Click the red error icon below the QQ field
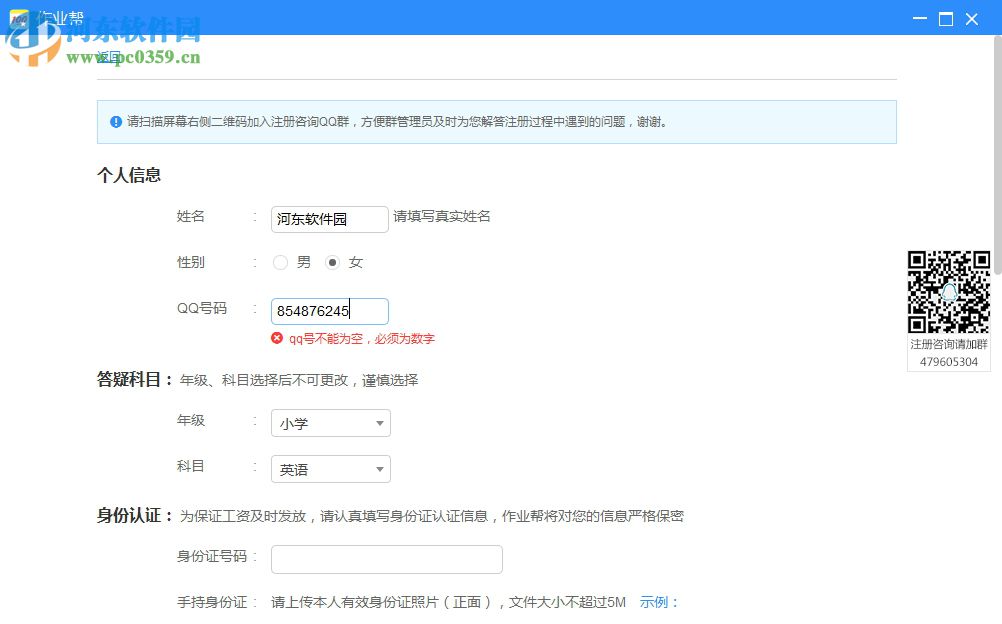This screenshot has width=1002, height=624. pos(277,338)
